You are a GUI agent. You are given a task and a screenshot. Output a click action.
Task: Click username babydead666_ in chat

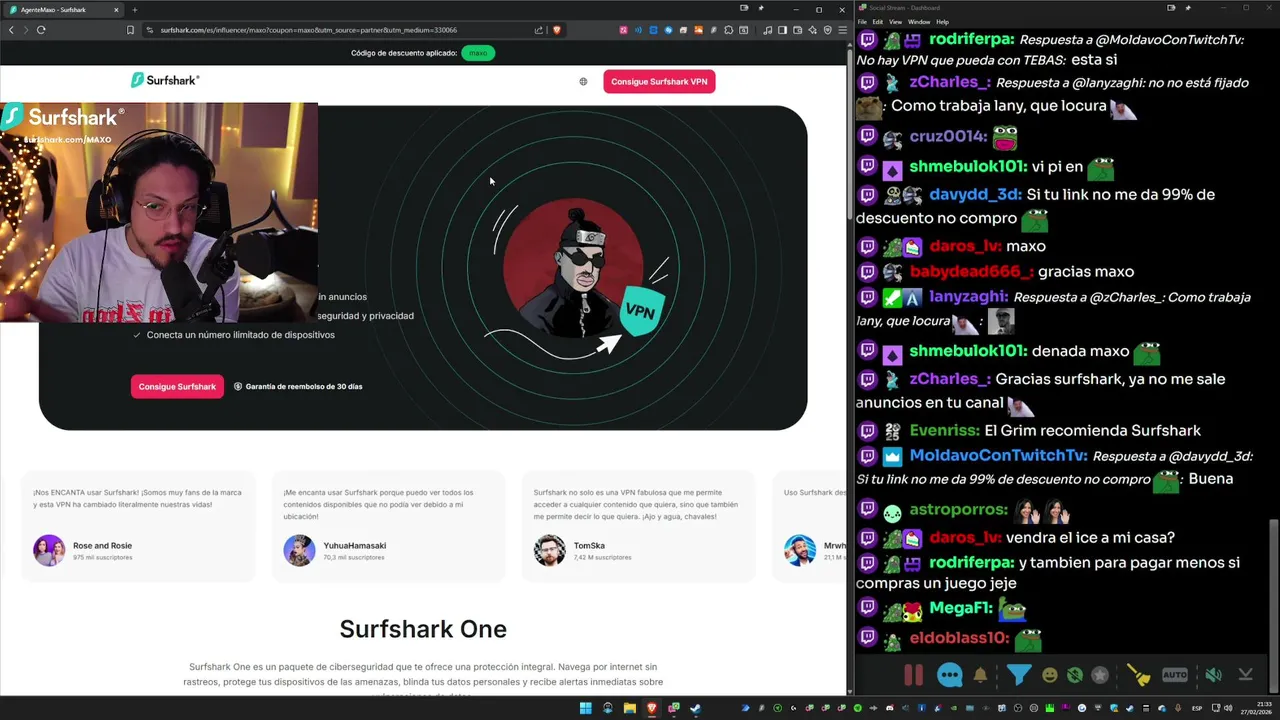click(969, 272)
